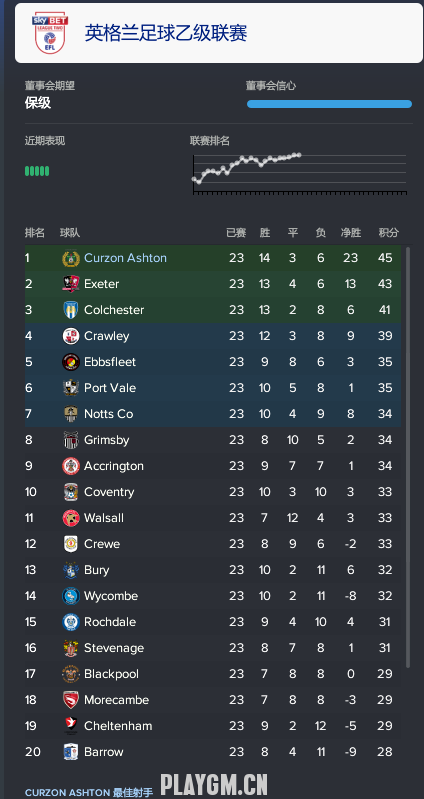The width and height of the screenshot is (424, 799).
Task: Sort by the 净胜 column header
Action: tap(351, 233)
